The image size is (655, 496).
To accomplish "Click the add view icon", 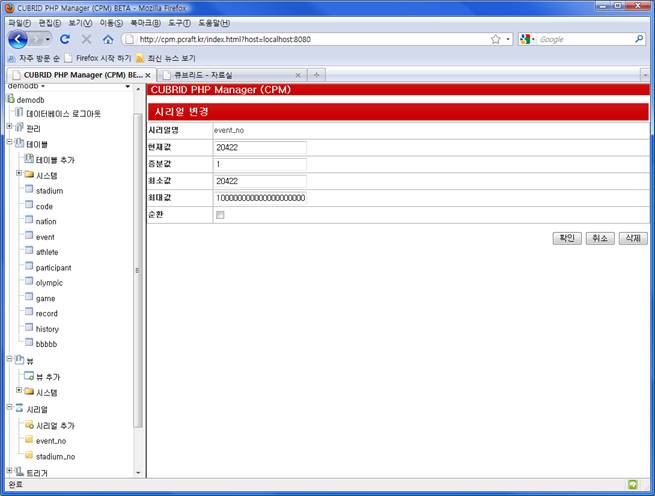I will tap(29, 376).
